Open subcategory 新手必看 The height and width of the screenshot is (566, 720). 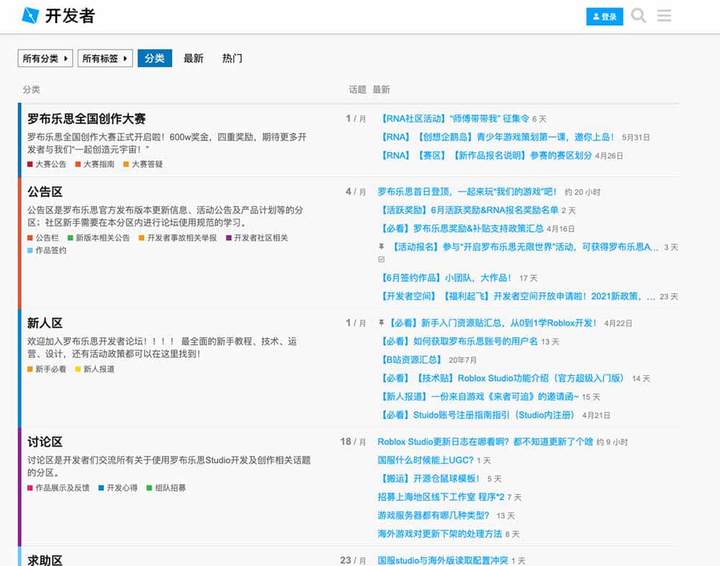47,369
